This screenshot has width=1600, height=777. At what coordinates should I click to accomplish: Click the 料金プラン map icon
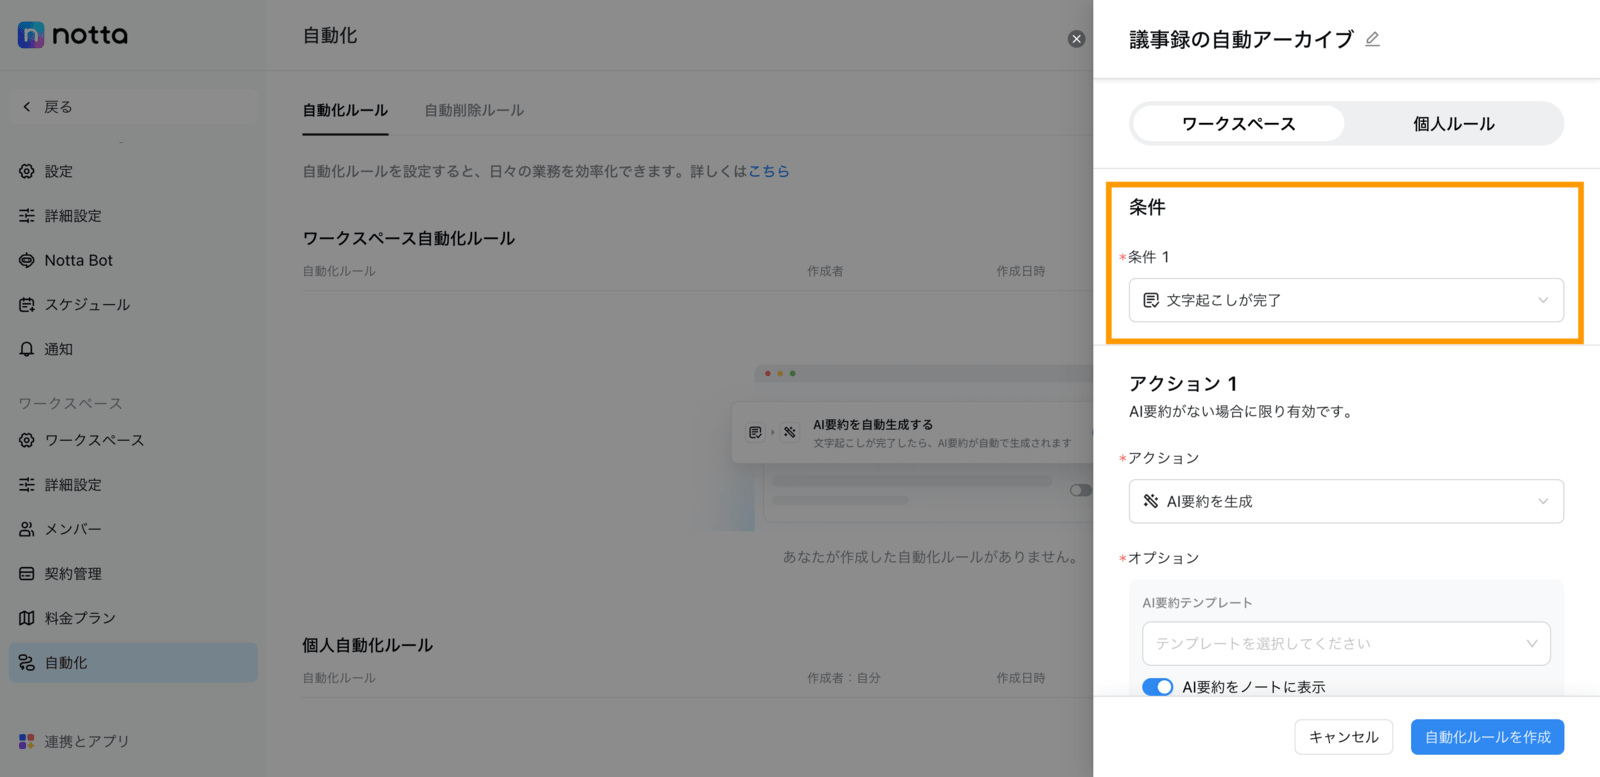pyautogui.click(x=27, y=618)
